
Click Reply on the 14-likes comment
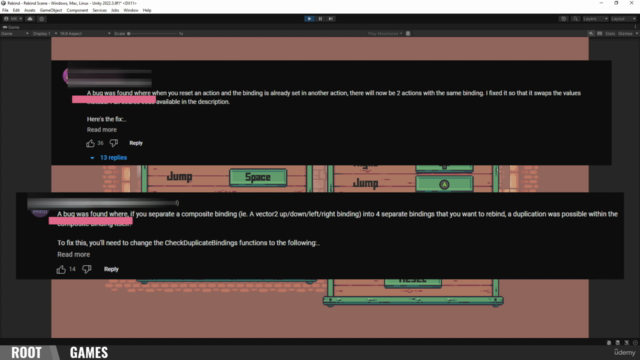[111, 269]
